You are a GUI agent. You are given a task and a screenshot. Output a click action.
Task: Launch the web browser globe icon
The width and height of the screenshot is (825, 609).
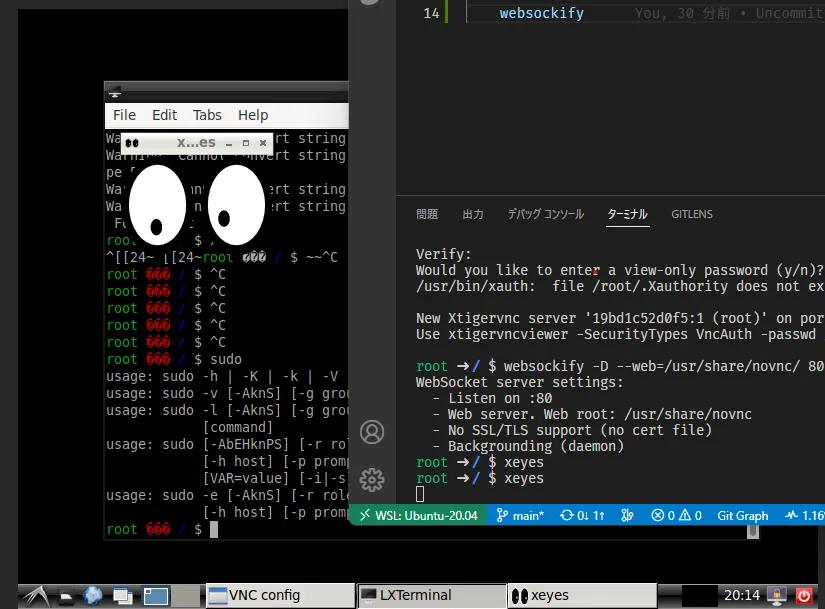coord(93,596)
